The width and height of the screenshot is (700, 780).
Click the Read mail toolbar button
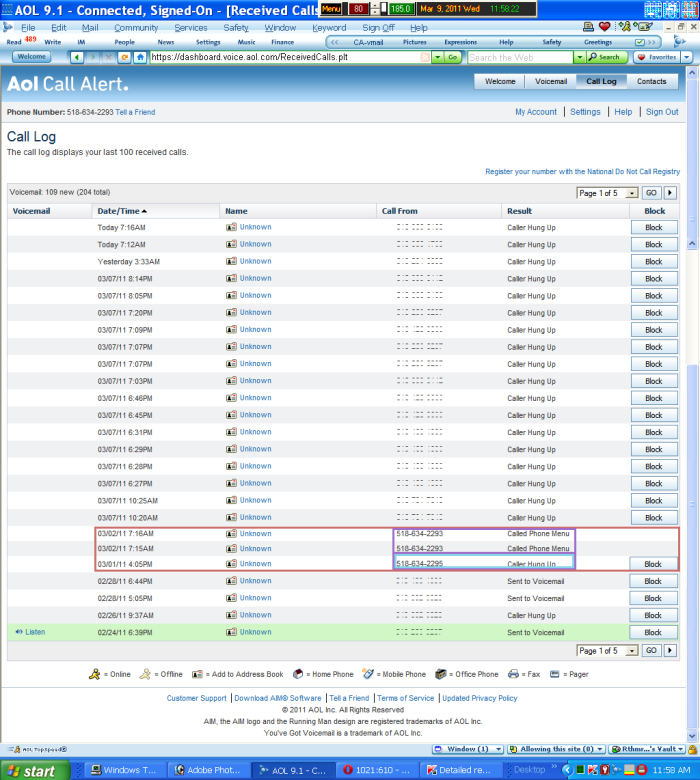[14, 42]
